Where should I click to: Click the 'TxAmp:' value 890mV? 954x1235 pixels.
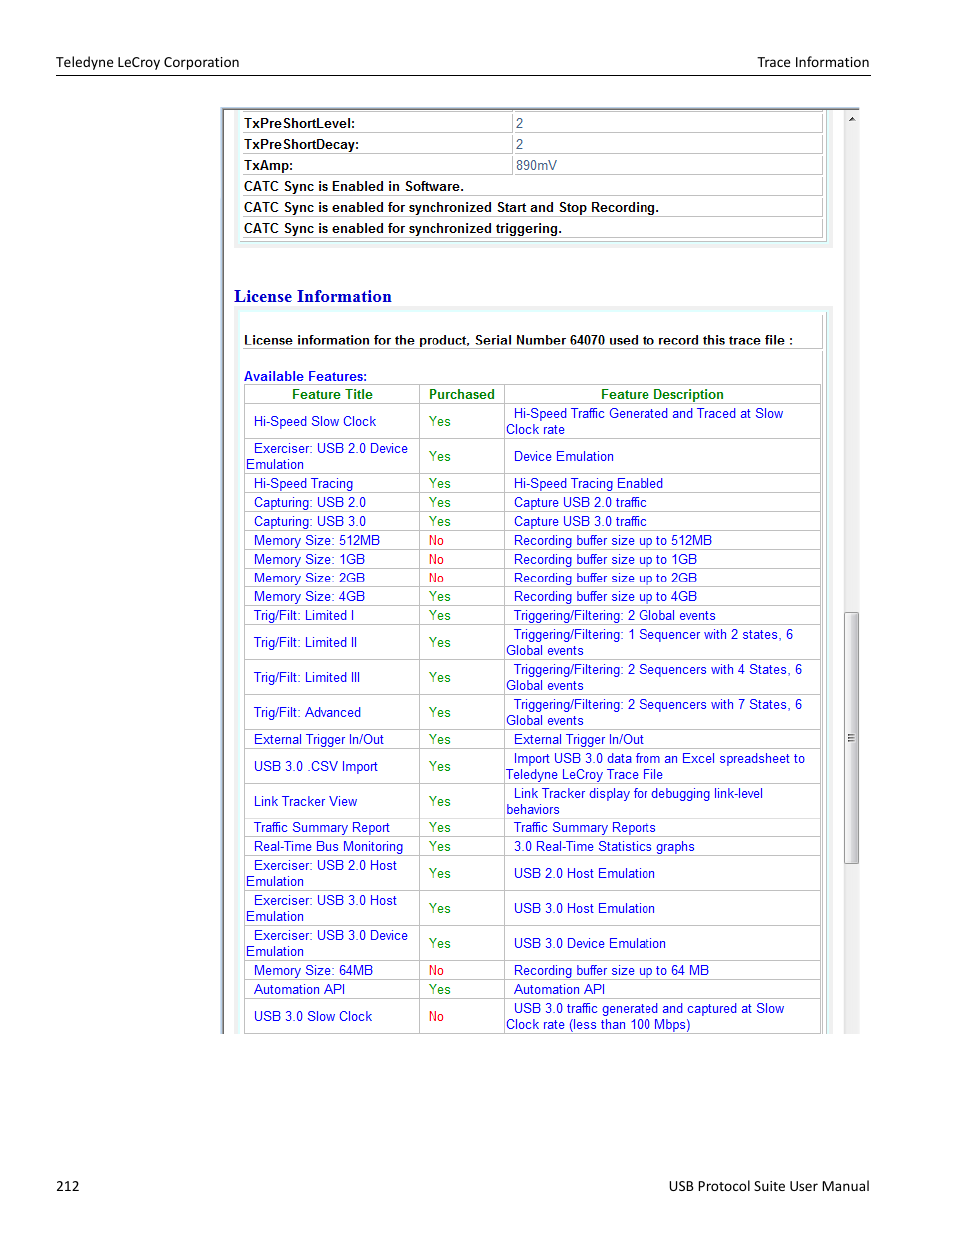pyautogui.click(x=537, y=166)
